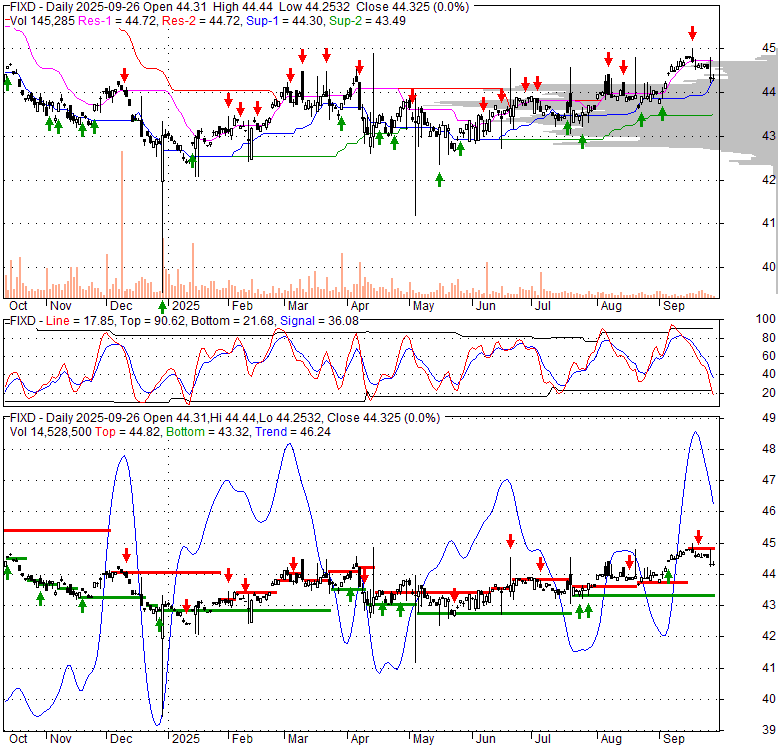The height and width of the screenshot is (745, 780).
Task: Click Dec on top chart's date axis
Action: [121, 306]
